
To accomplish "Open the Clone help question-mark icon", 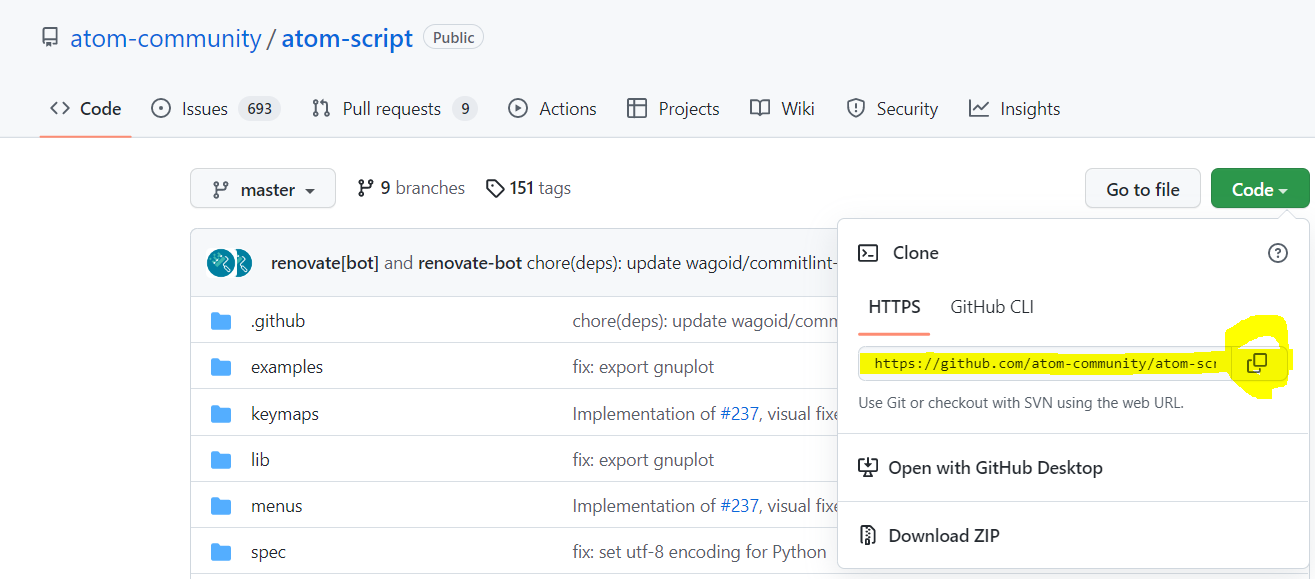I will click(x=1277, y=253).
